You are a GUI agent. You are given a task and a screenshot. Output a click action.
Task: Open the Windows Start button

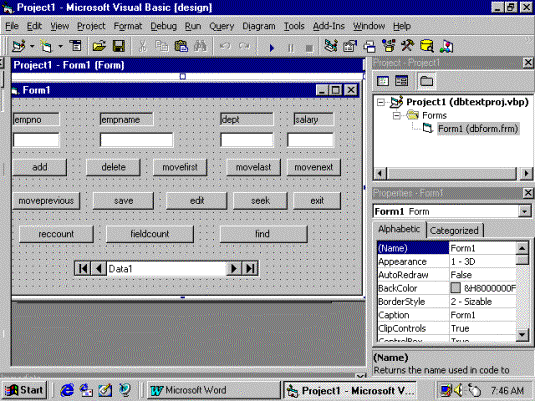coord(24,390)
